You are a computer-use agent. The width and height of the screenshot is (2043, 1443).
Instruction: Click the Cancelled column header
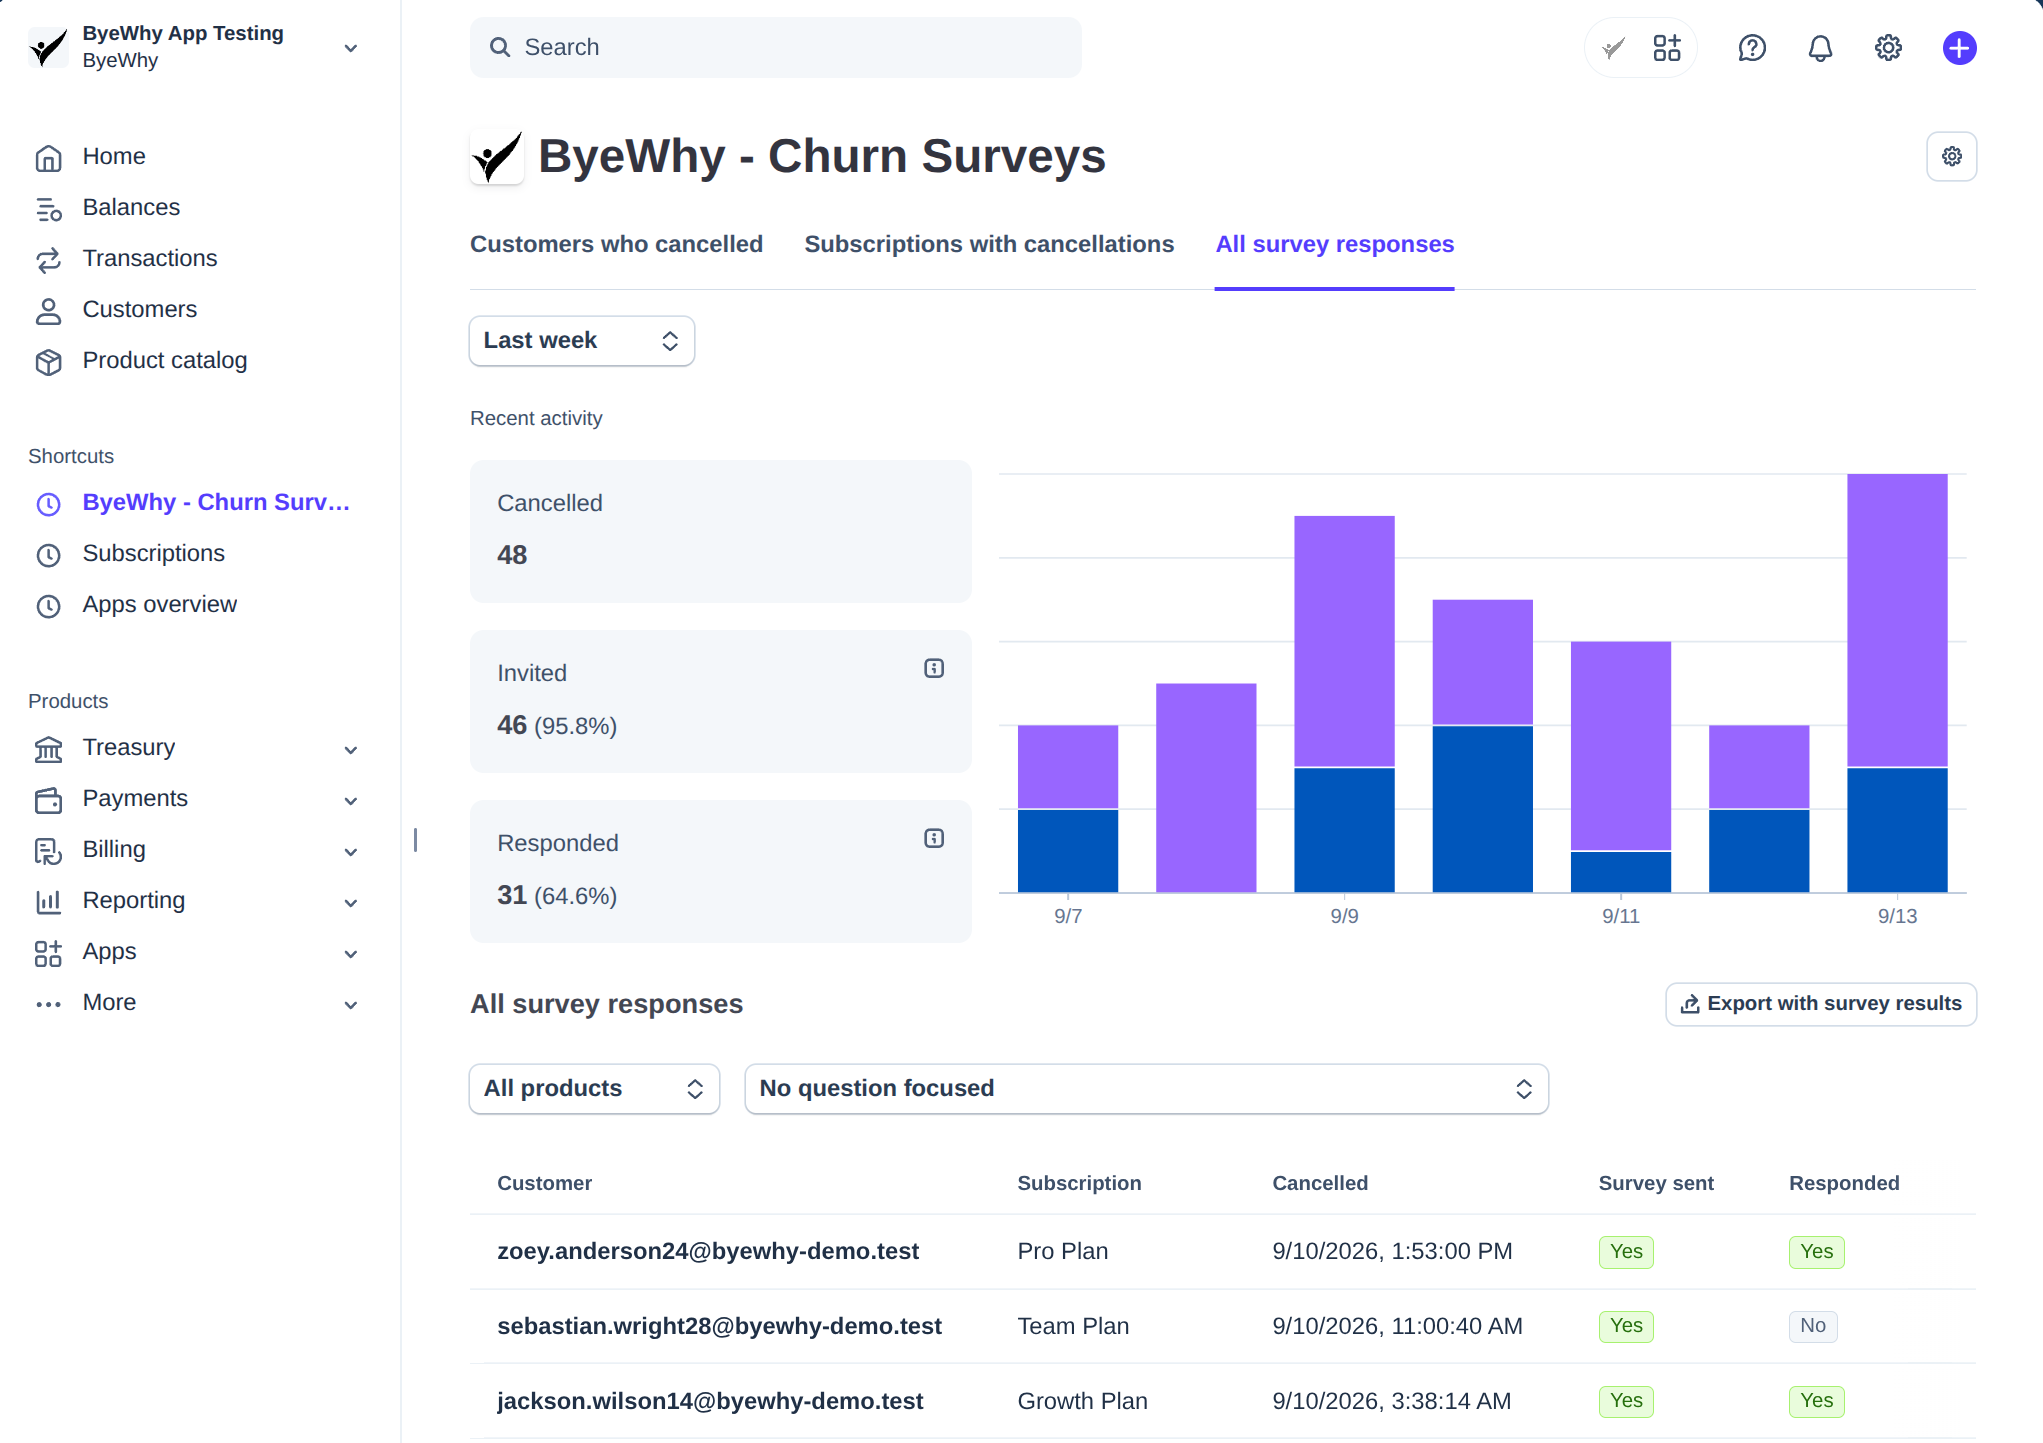tap(1319, 1184)
